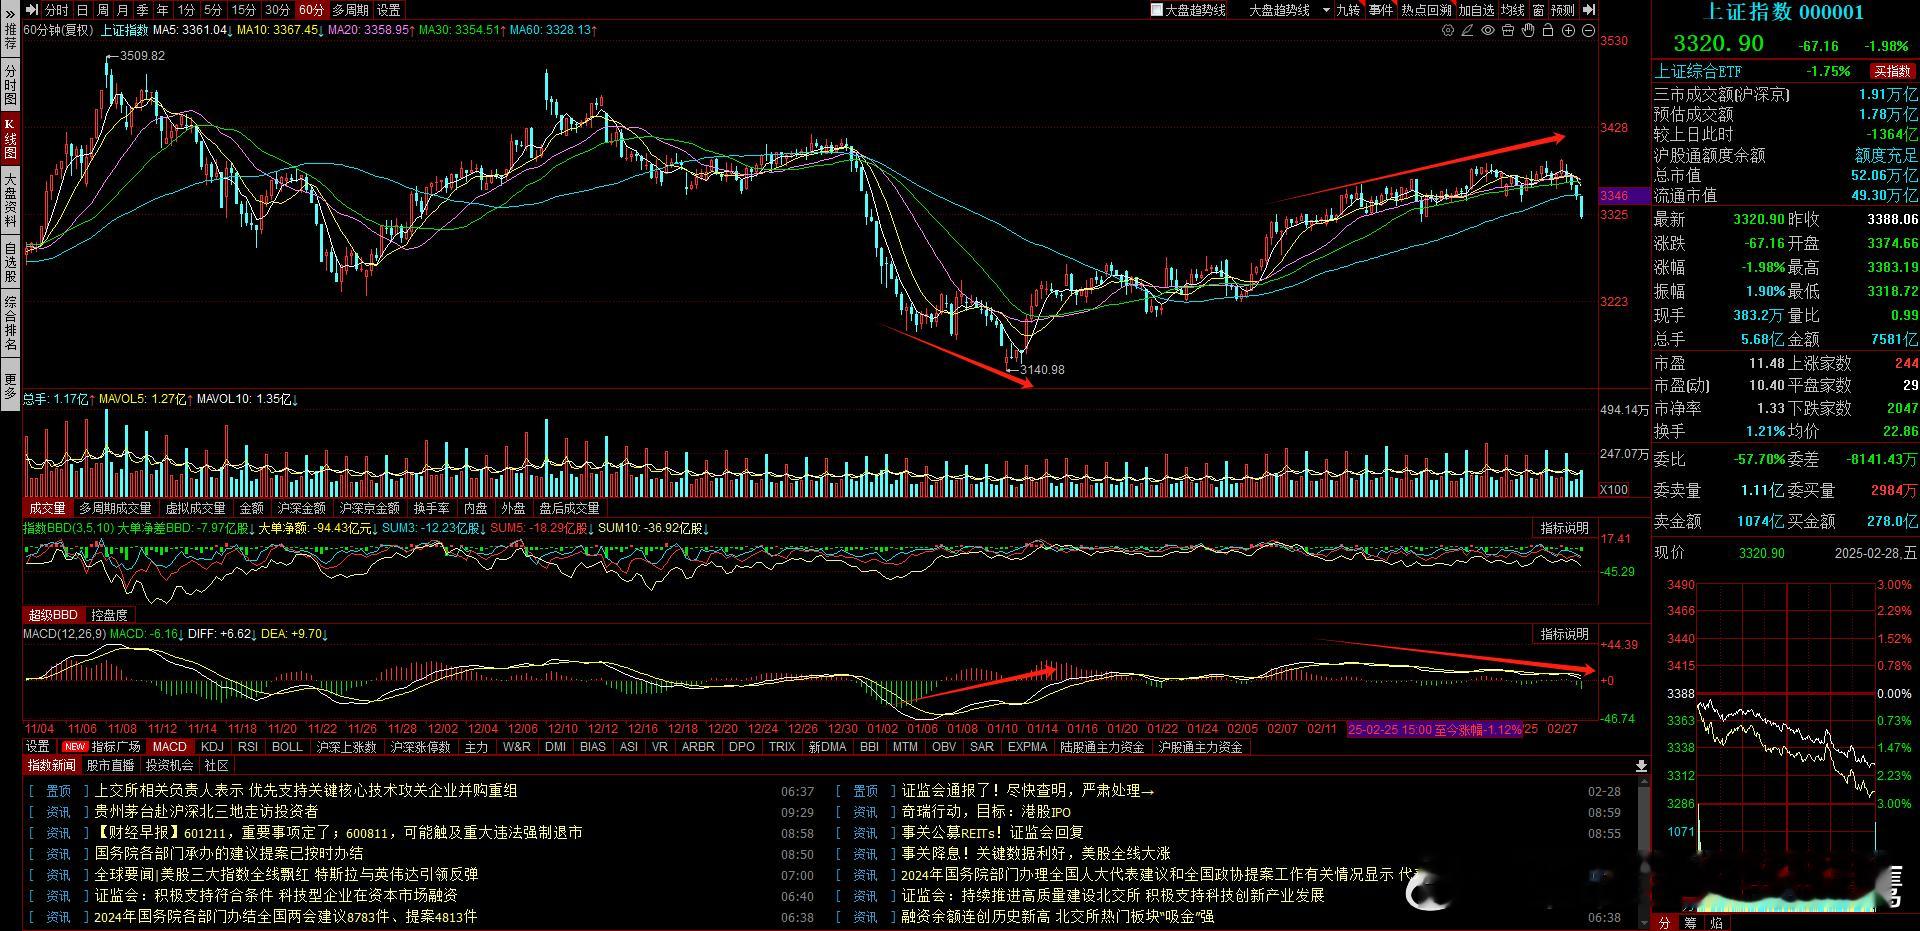Toggle the eye visibility icon above chart
Image resolution: width=1920 pixels, height=931 pixels.
(x=1487, y=31)
